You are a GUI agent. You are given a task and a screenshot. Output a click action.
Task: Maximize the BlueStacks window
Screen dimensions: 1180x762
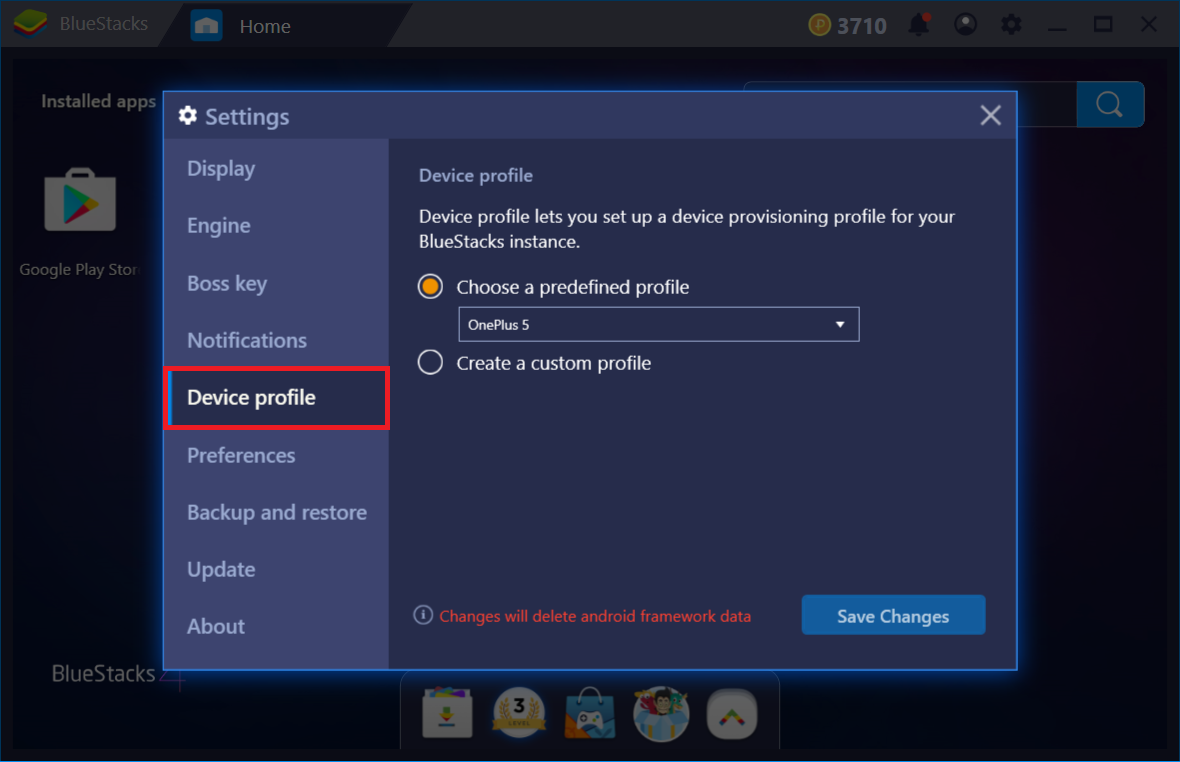1103,25
